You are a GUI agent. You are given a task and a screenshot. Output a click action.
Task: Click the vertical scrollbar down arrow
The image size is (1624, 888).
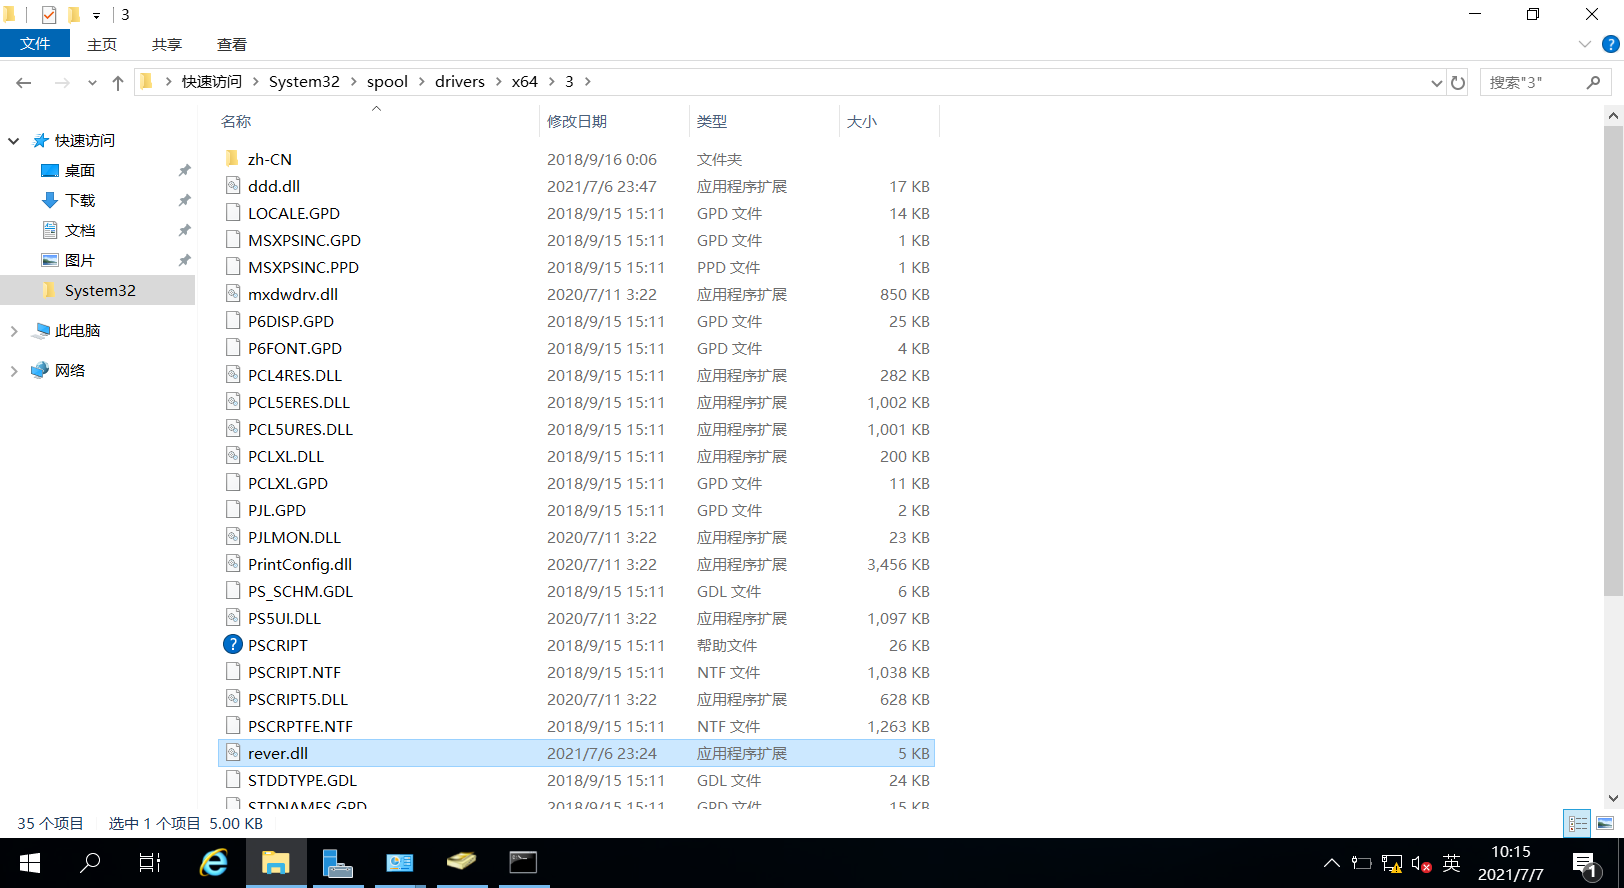1613,798
